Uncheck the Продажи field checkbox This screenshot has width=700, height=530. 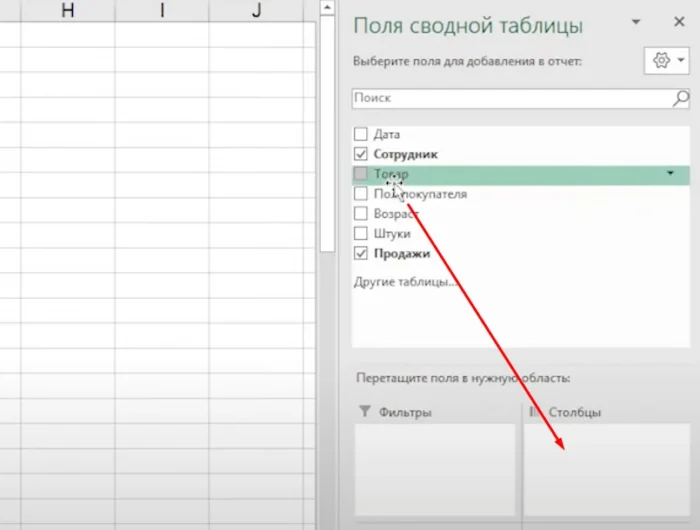(361, 254)
